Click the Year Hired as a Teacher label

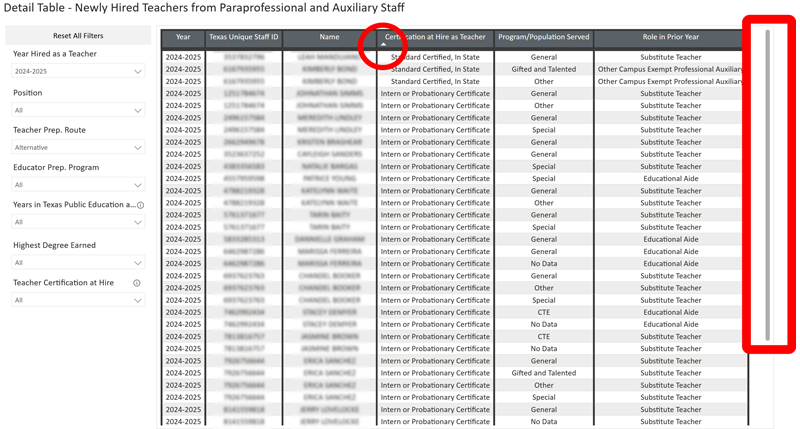[55, 54]
